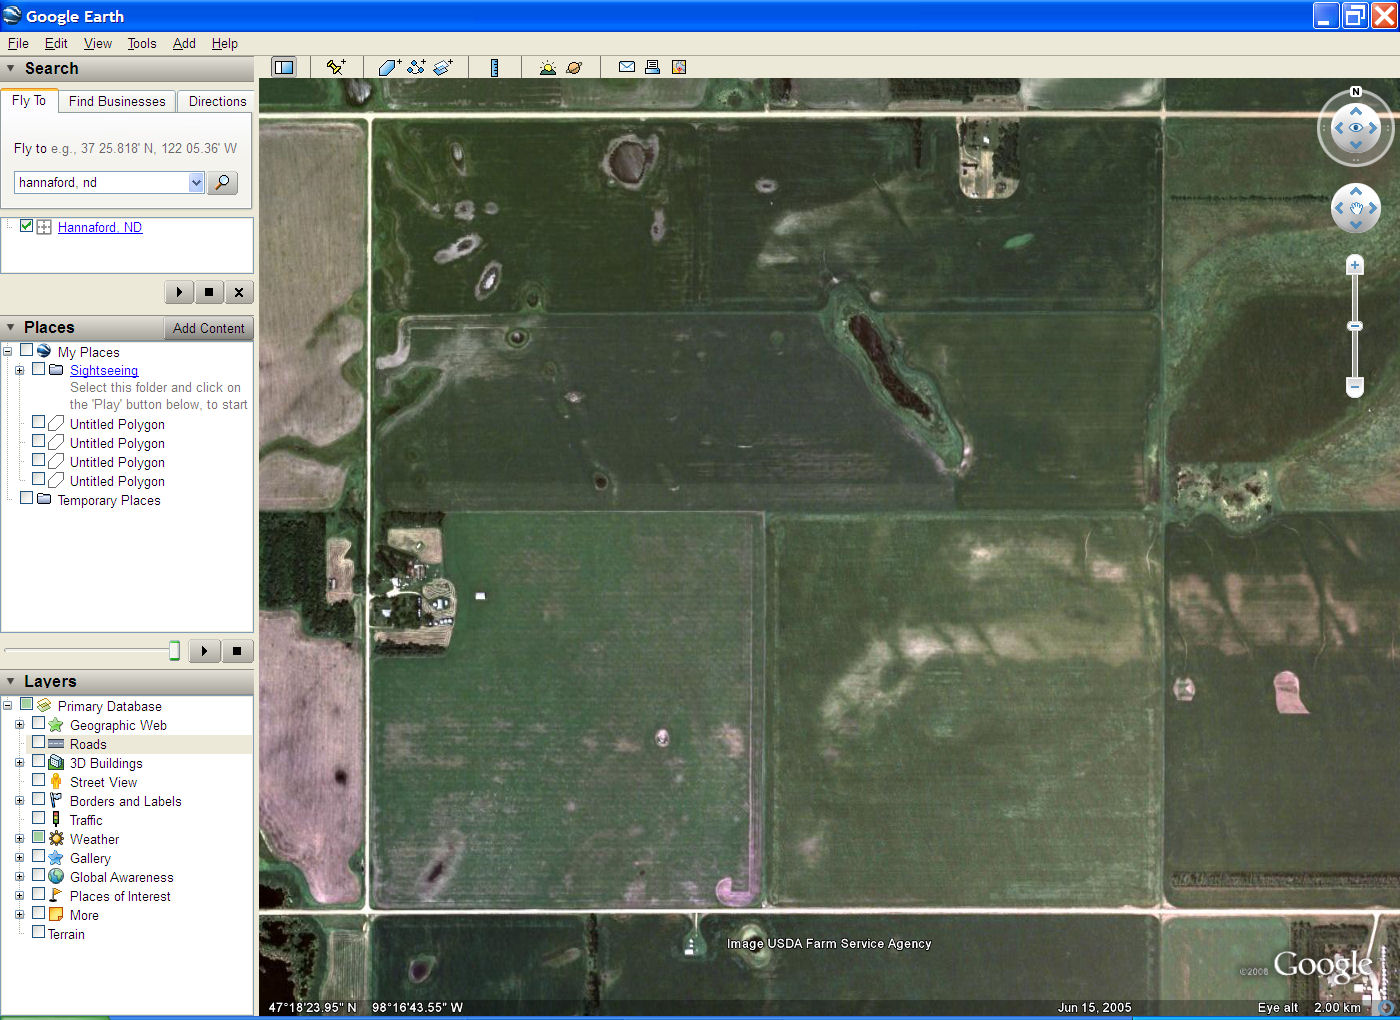
Task: Check the Temporary Places checkbox
Action: tap(27, 499)
